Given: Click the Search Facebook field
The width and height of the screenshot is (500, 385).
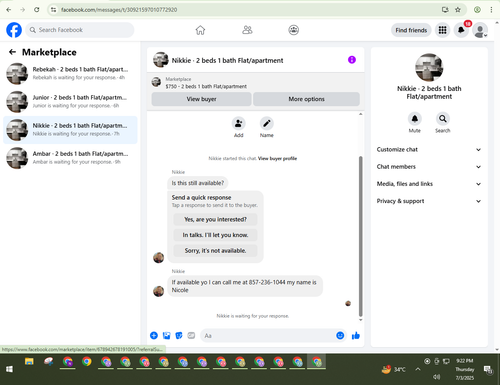Looking at the screenshot, I should pyautogui.click(x=80, y=30).
